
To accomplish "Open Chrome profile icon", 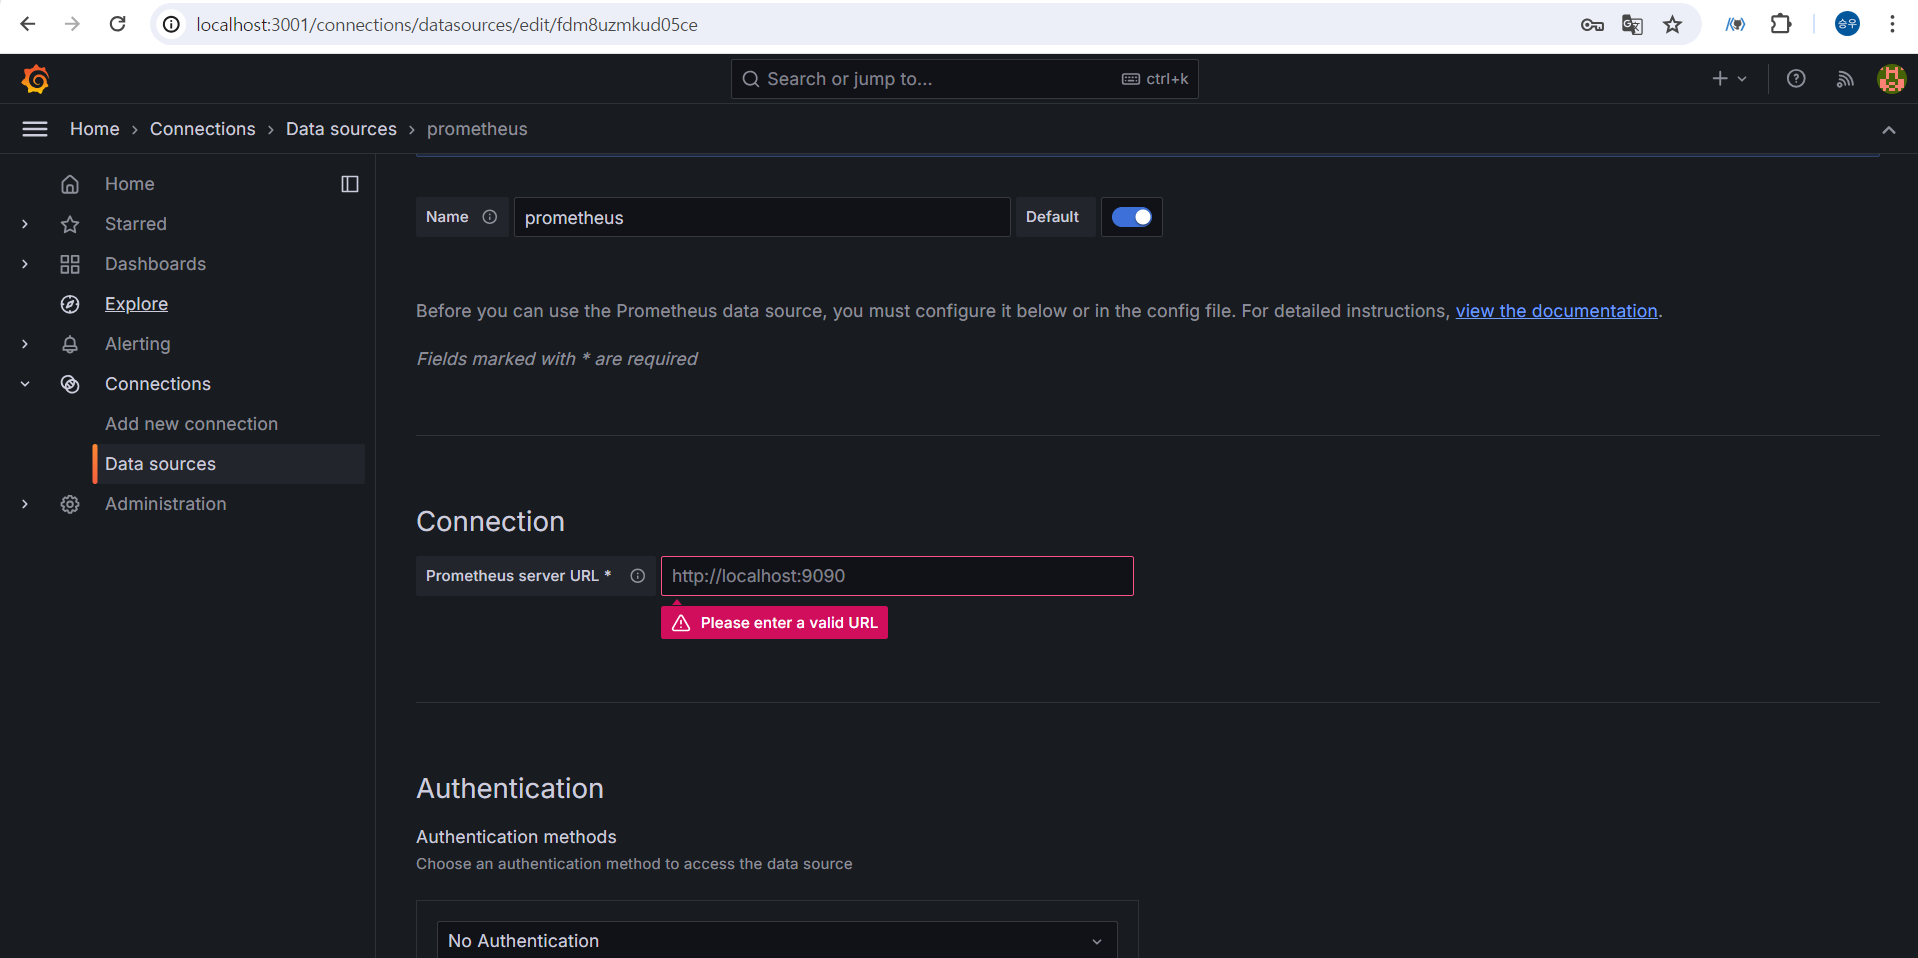I will [1847, 24].
